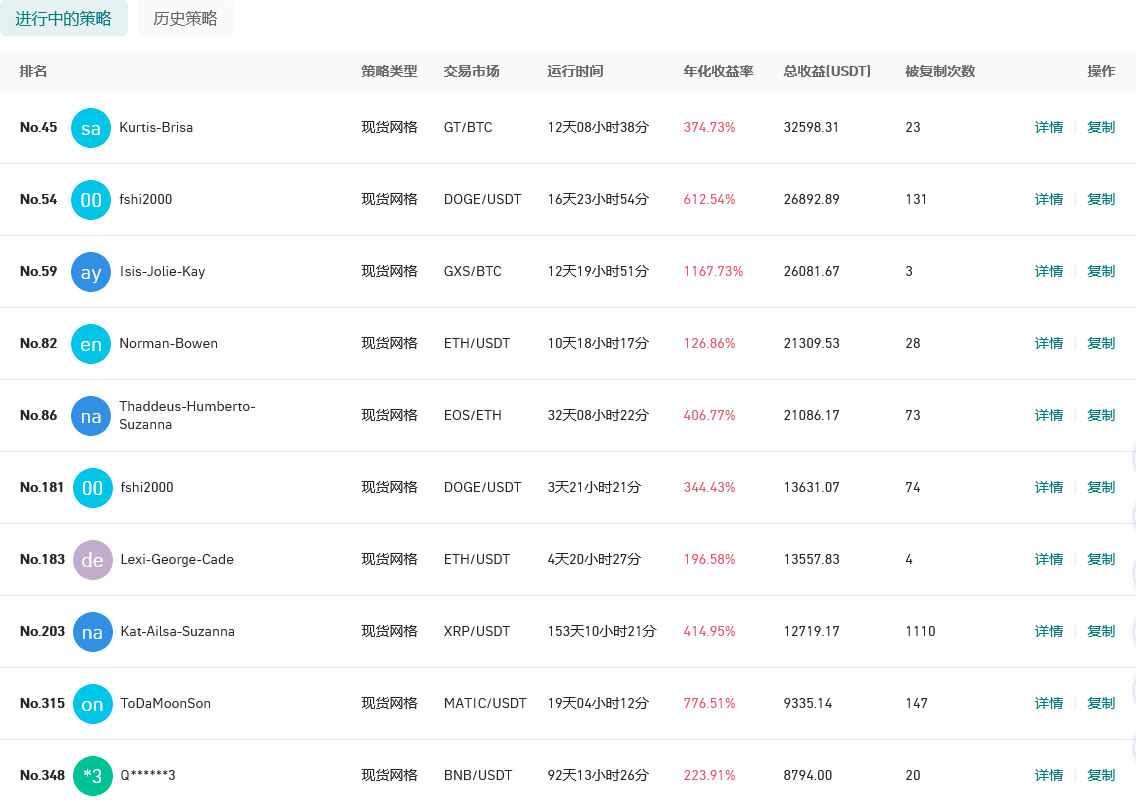Click the ay avatar of Isis-Jolie-Kay
Image resolution: width=1136 pixels, height=805 pixels.
click(91, 272)
